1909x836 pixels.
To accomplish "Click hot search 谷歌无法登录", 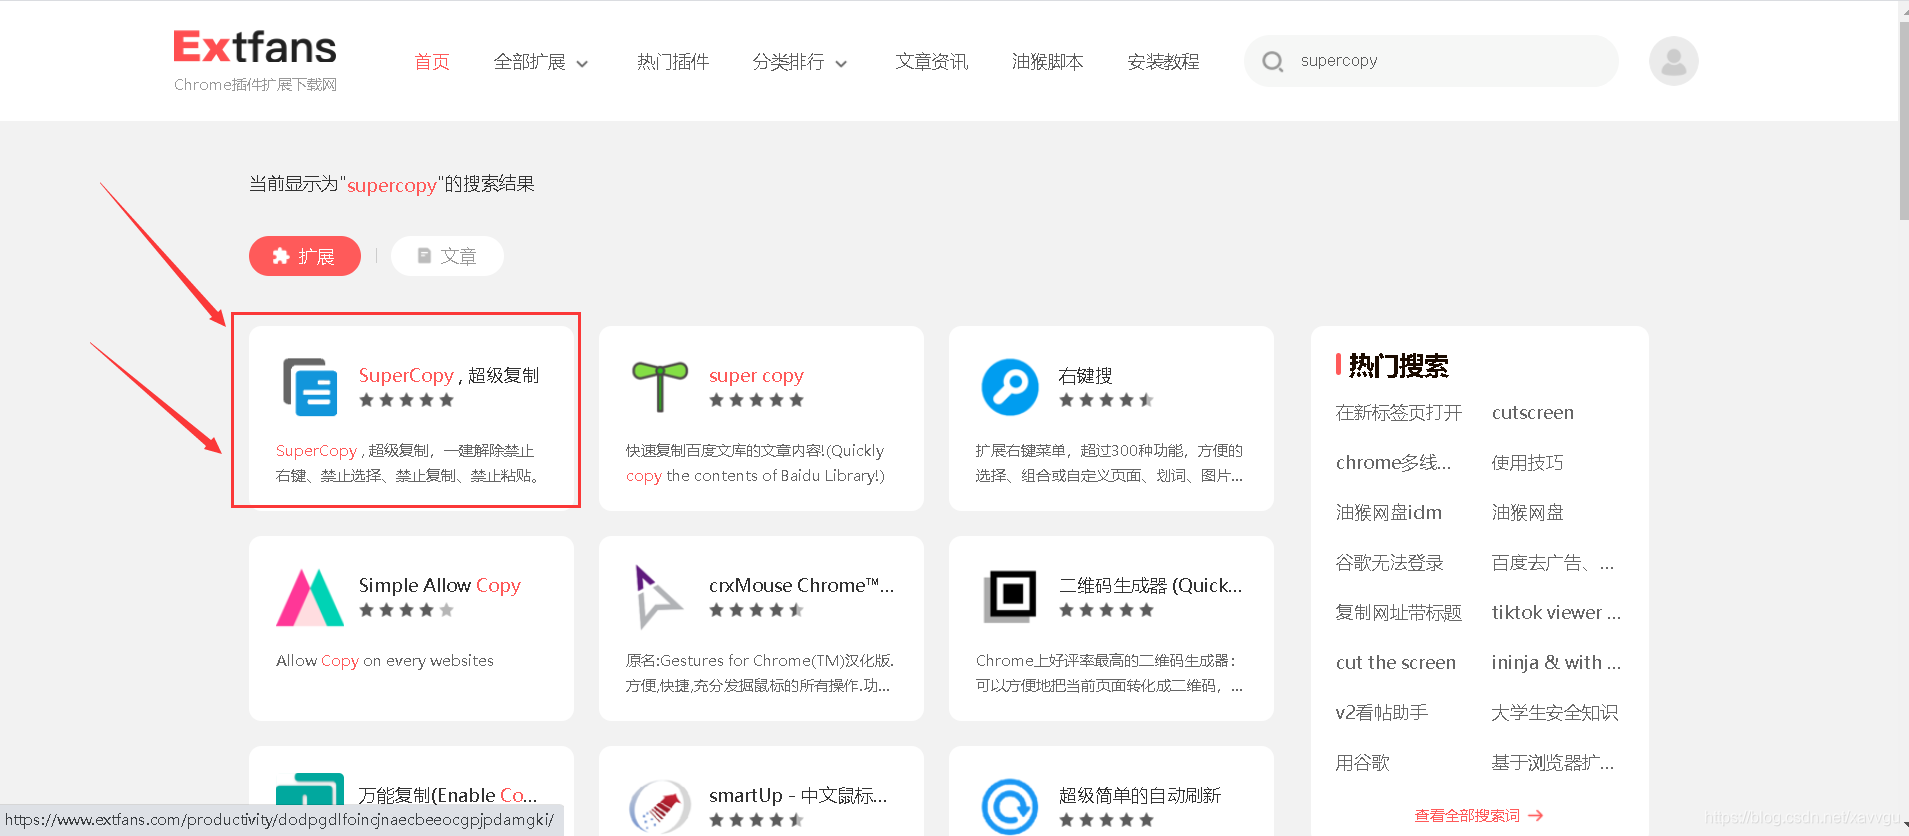I will coord(1390,563).
